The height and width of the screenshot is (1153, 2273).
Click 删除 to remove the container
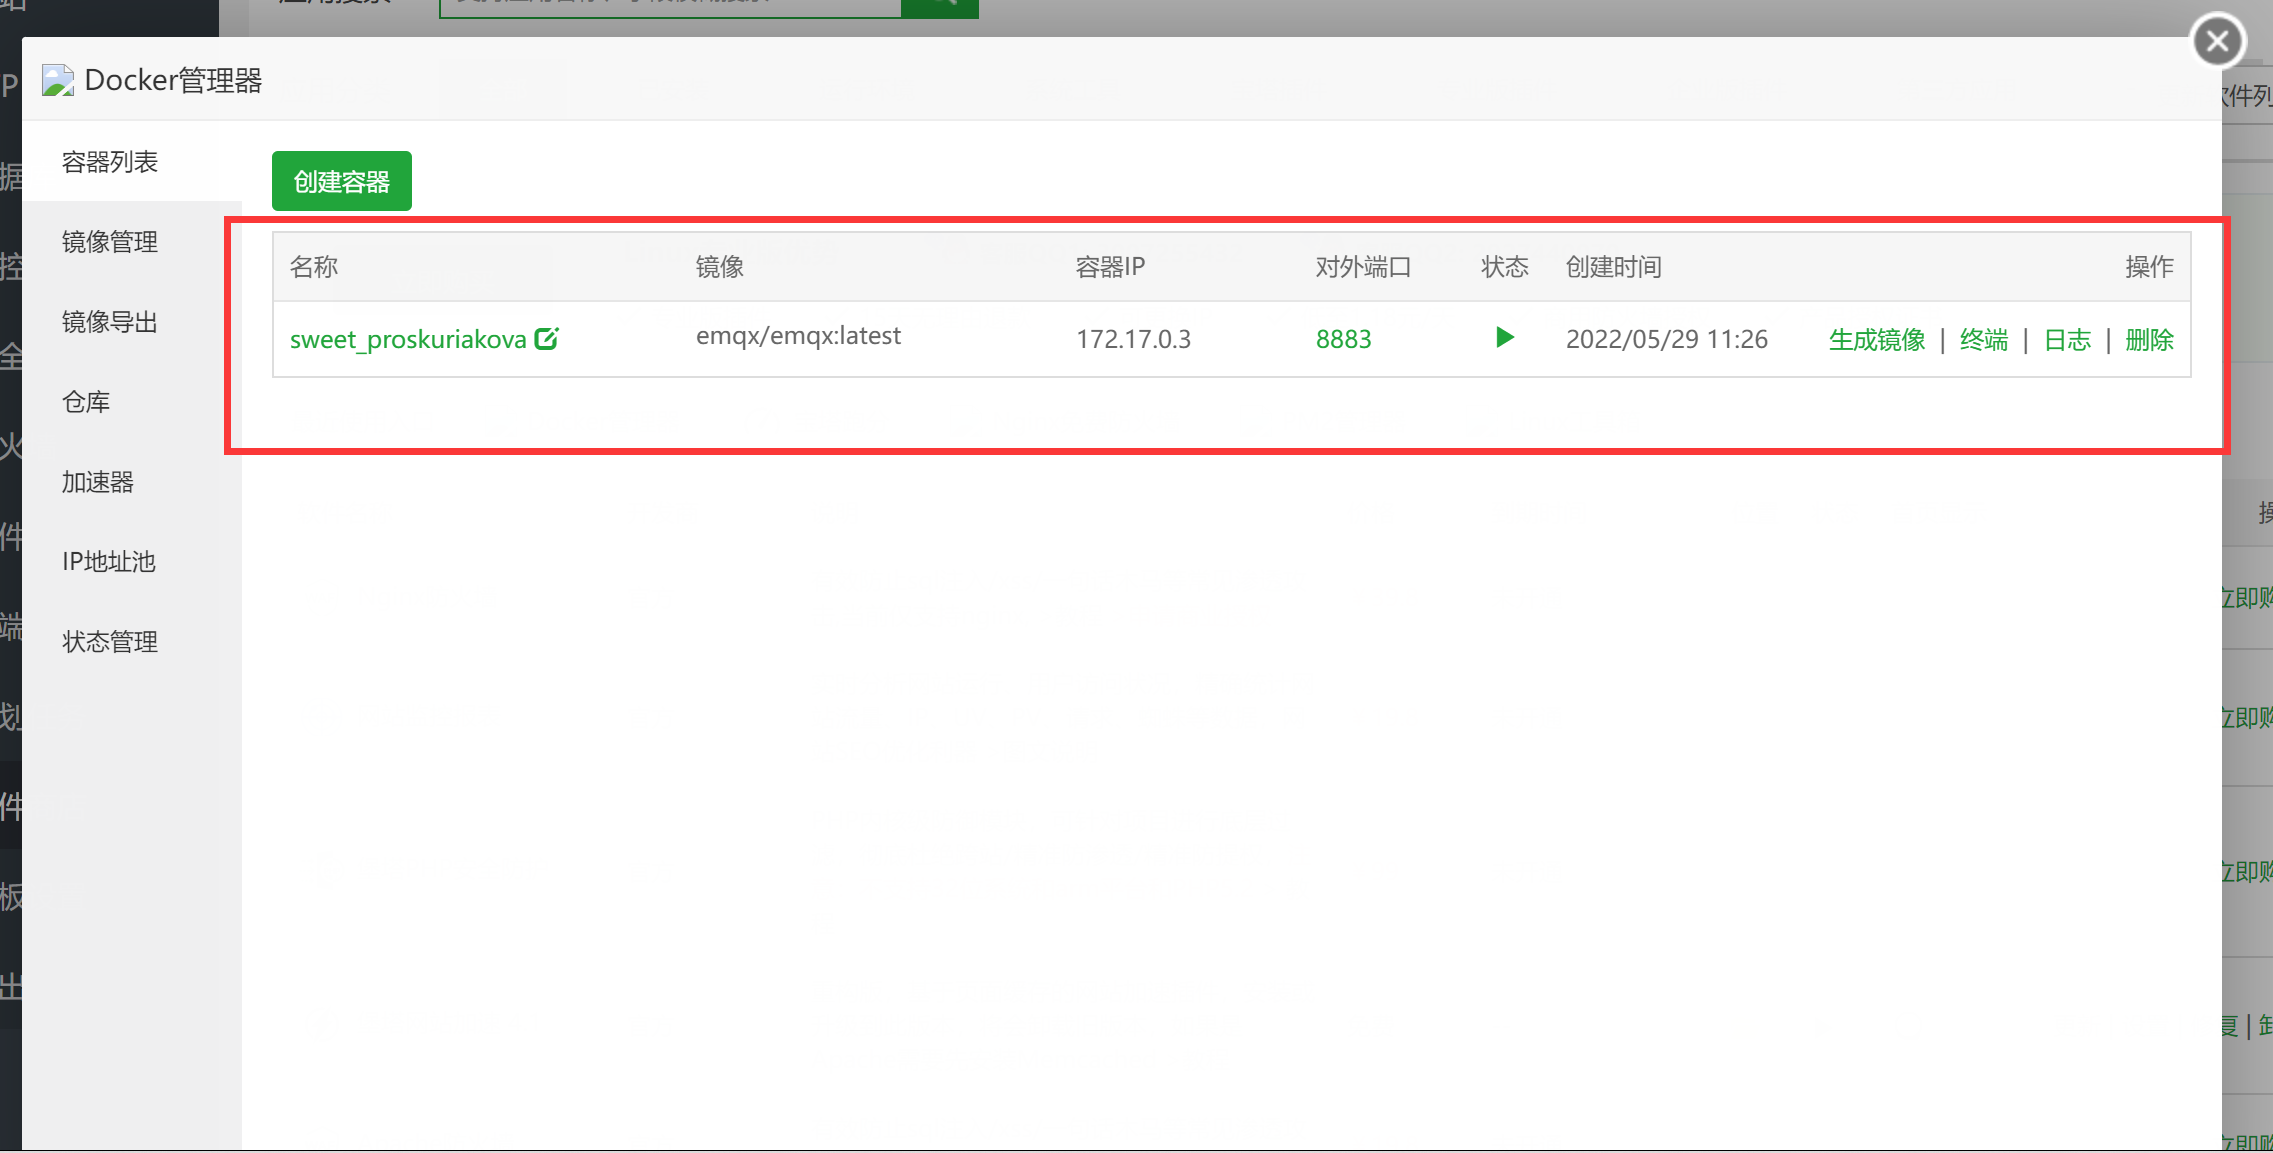(x=2149, y=340)
